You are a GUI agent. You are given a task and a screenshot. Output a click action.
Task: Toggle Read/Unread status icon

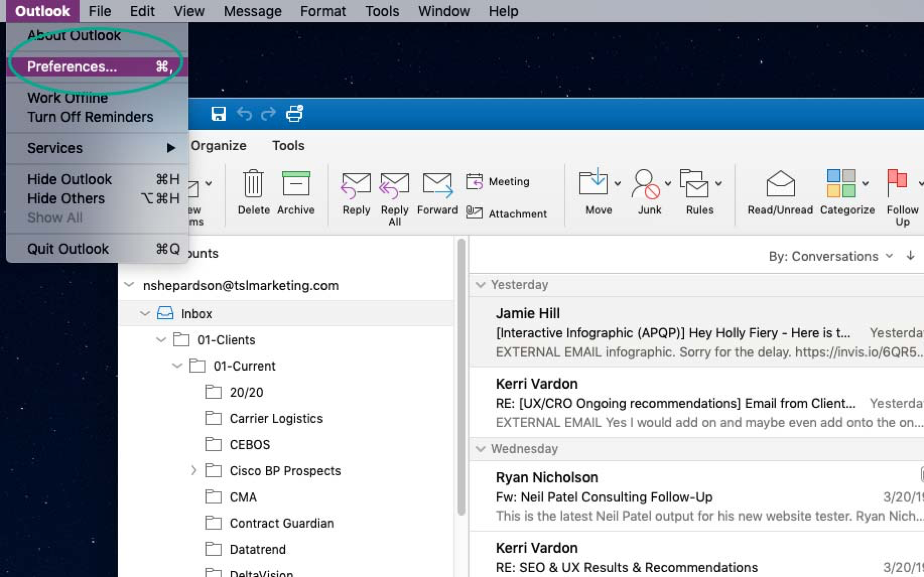click(780, 183)
